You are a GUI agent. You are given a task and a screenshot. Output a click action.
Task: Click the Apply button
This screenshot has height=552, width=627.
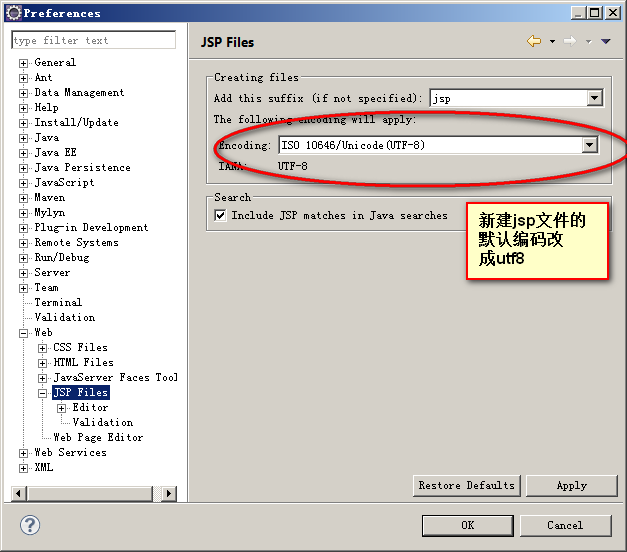[x=571, y=485]
